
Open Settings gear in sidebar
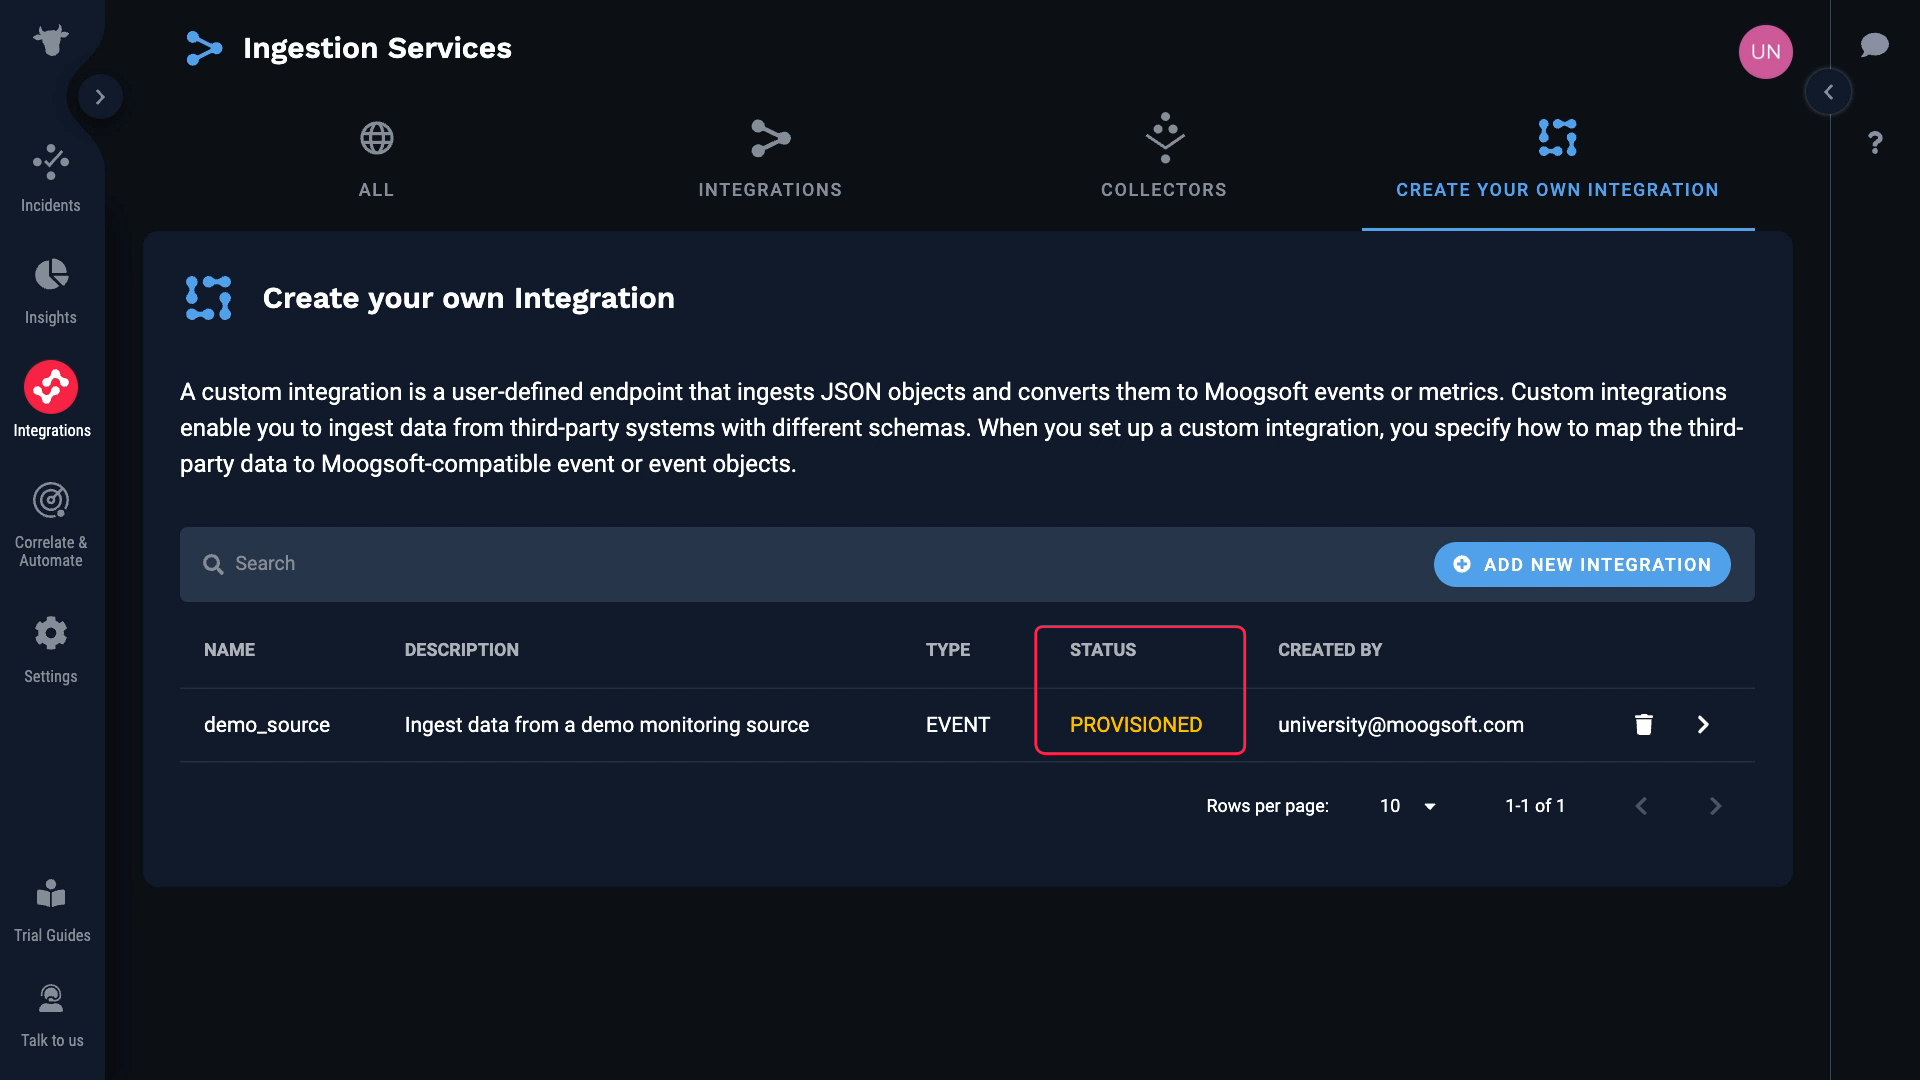(x=51, y=633)
